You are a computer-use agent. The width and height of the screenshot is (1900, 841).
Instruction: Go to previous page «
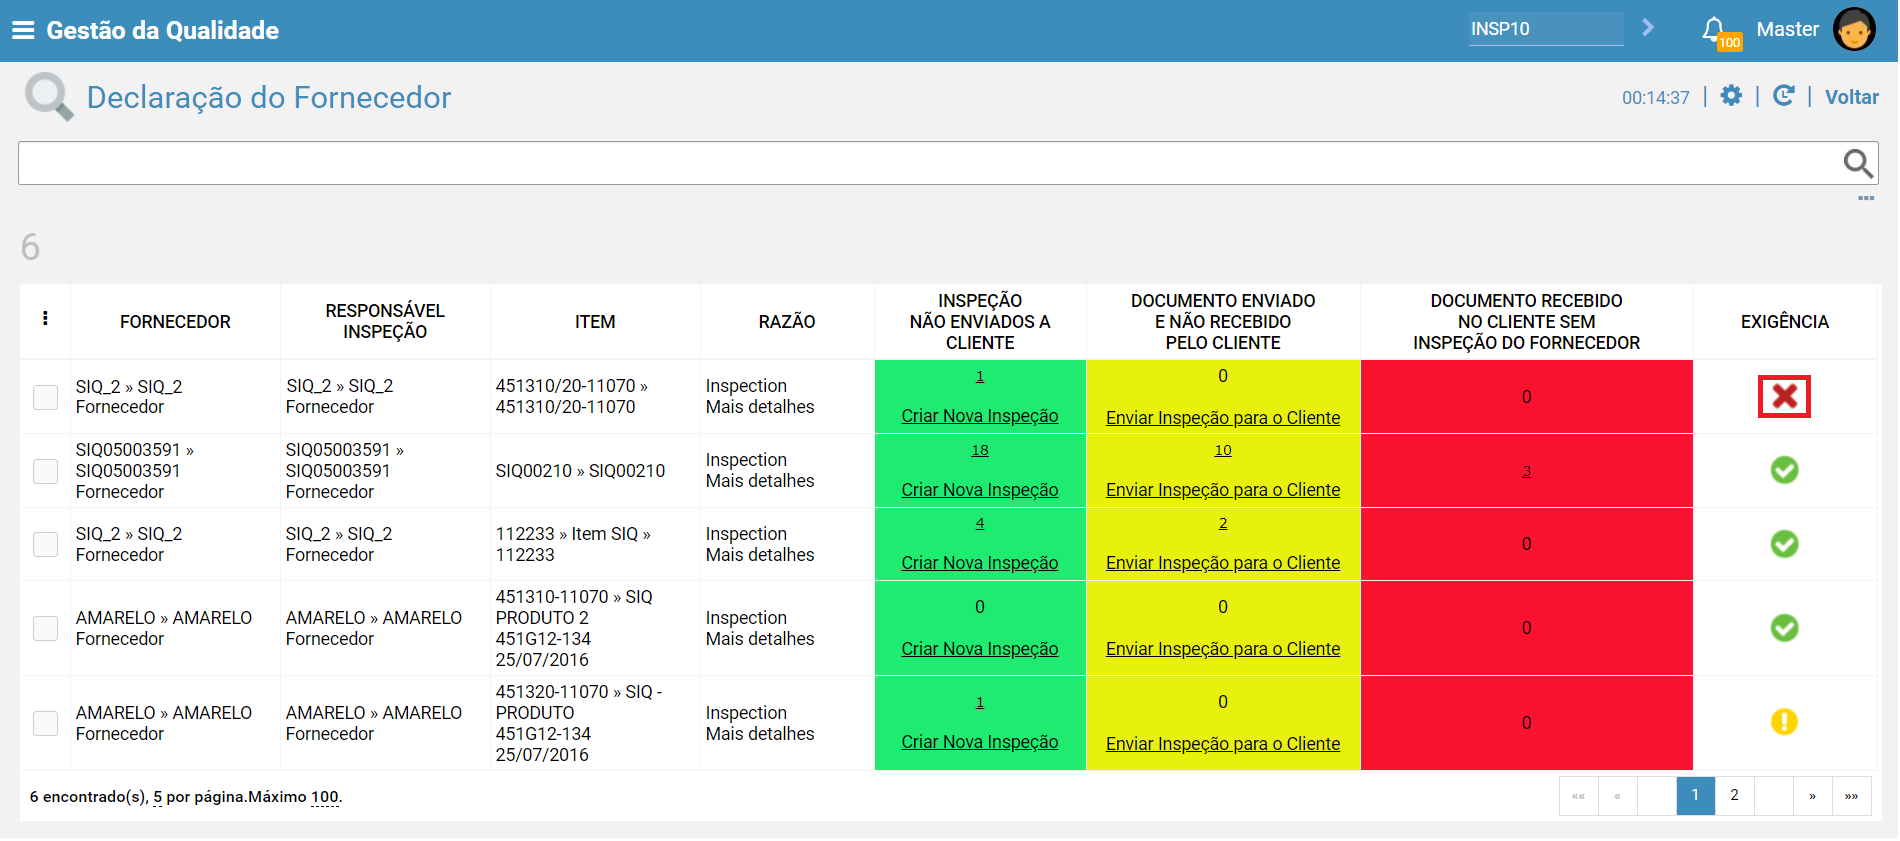[1617, 796]
